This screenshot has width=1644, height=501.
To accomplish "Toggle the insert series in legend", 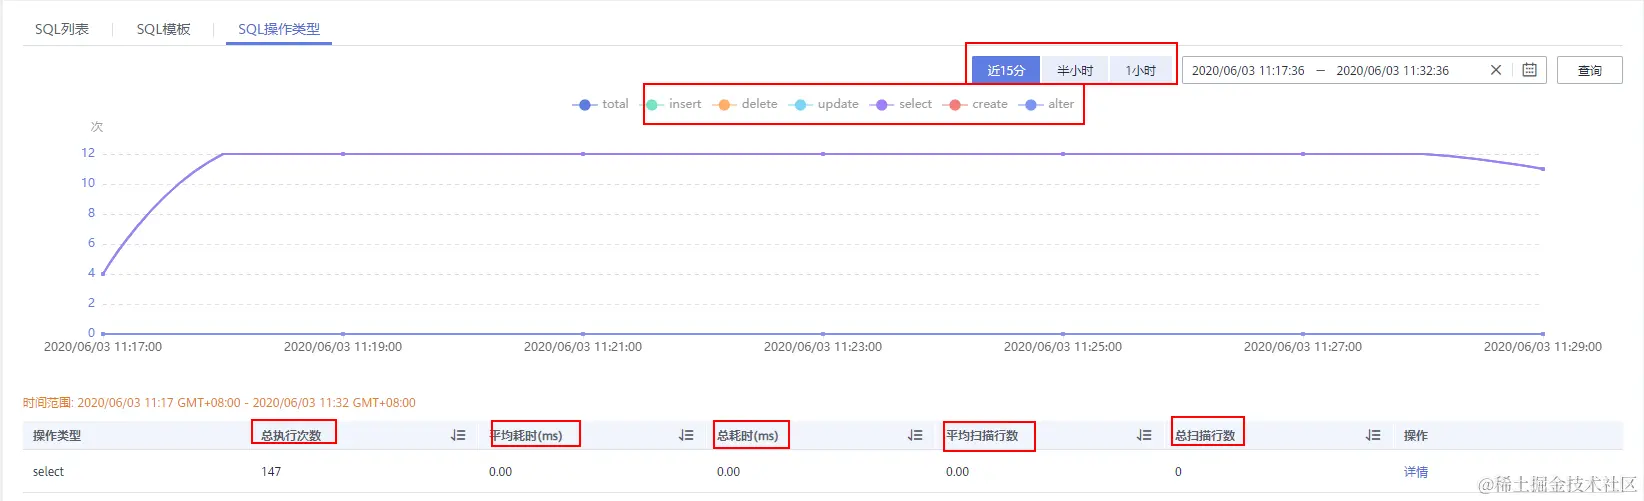I will [x=673, y=104].
